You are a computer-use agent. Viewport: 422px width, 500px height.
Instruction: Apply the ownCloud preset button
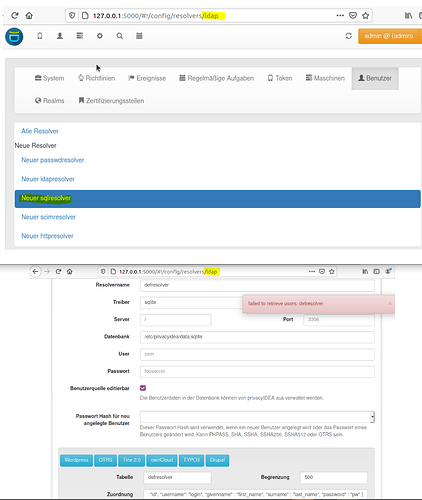[162, 460]
